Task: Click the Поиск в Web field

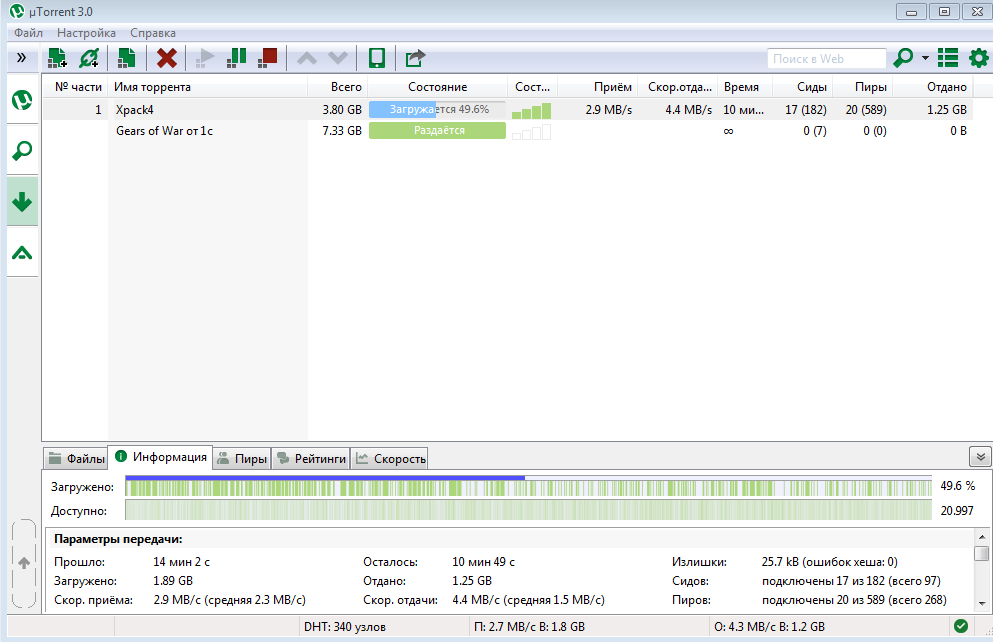Action: (x=826, y=58)
